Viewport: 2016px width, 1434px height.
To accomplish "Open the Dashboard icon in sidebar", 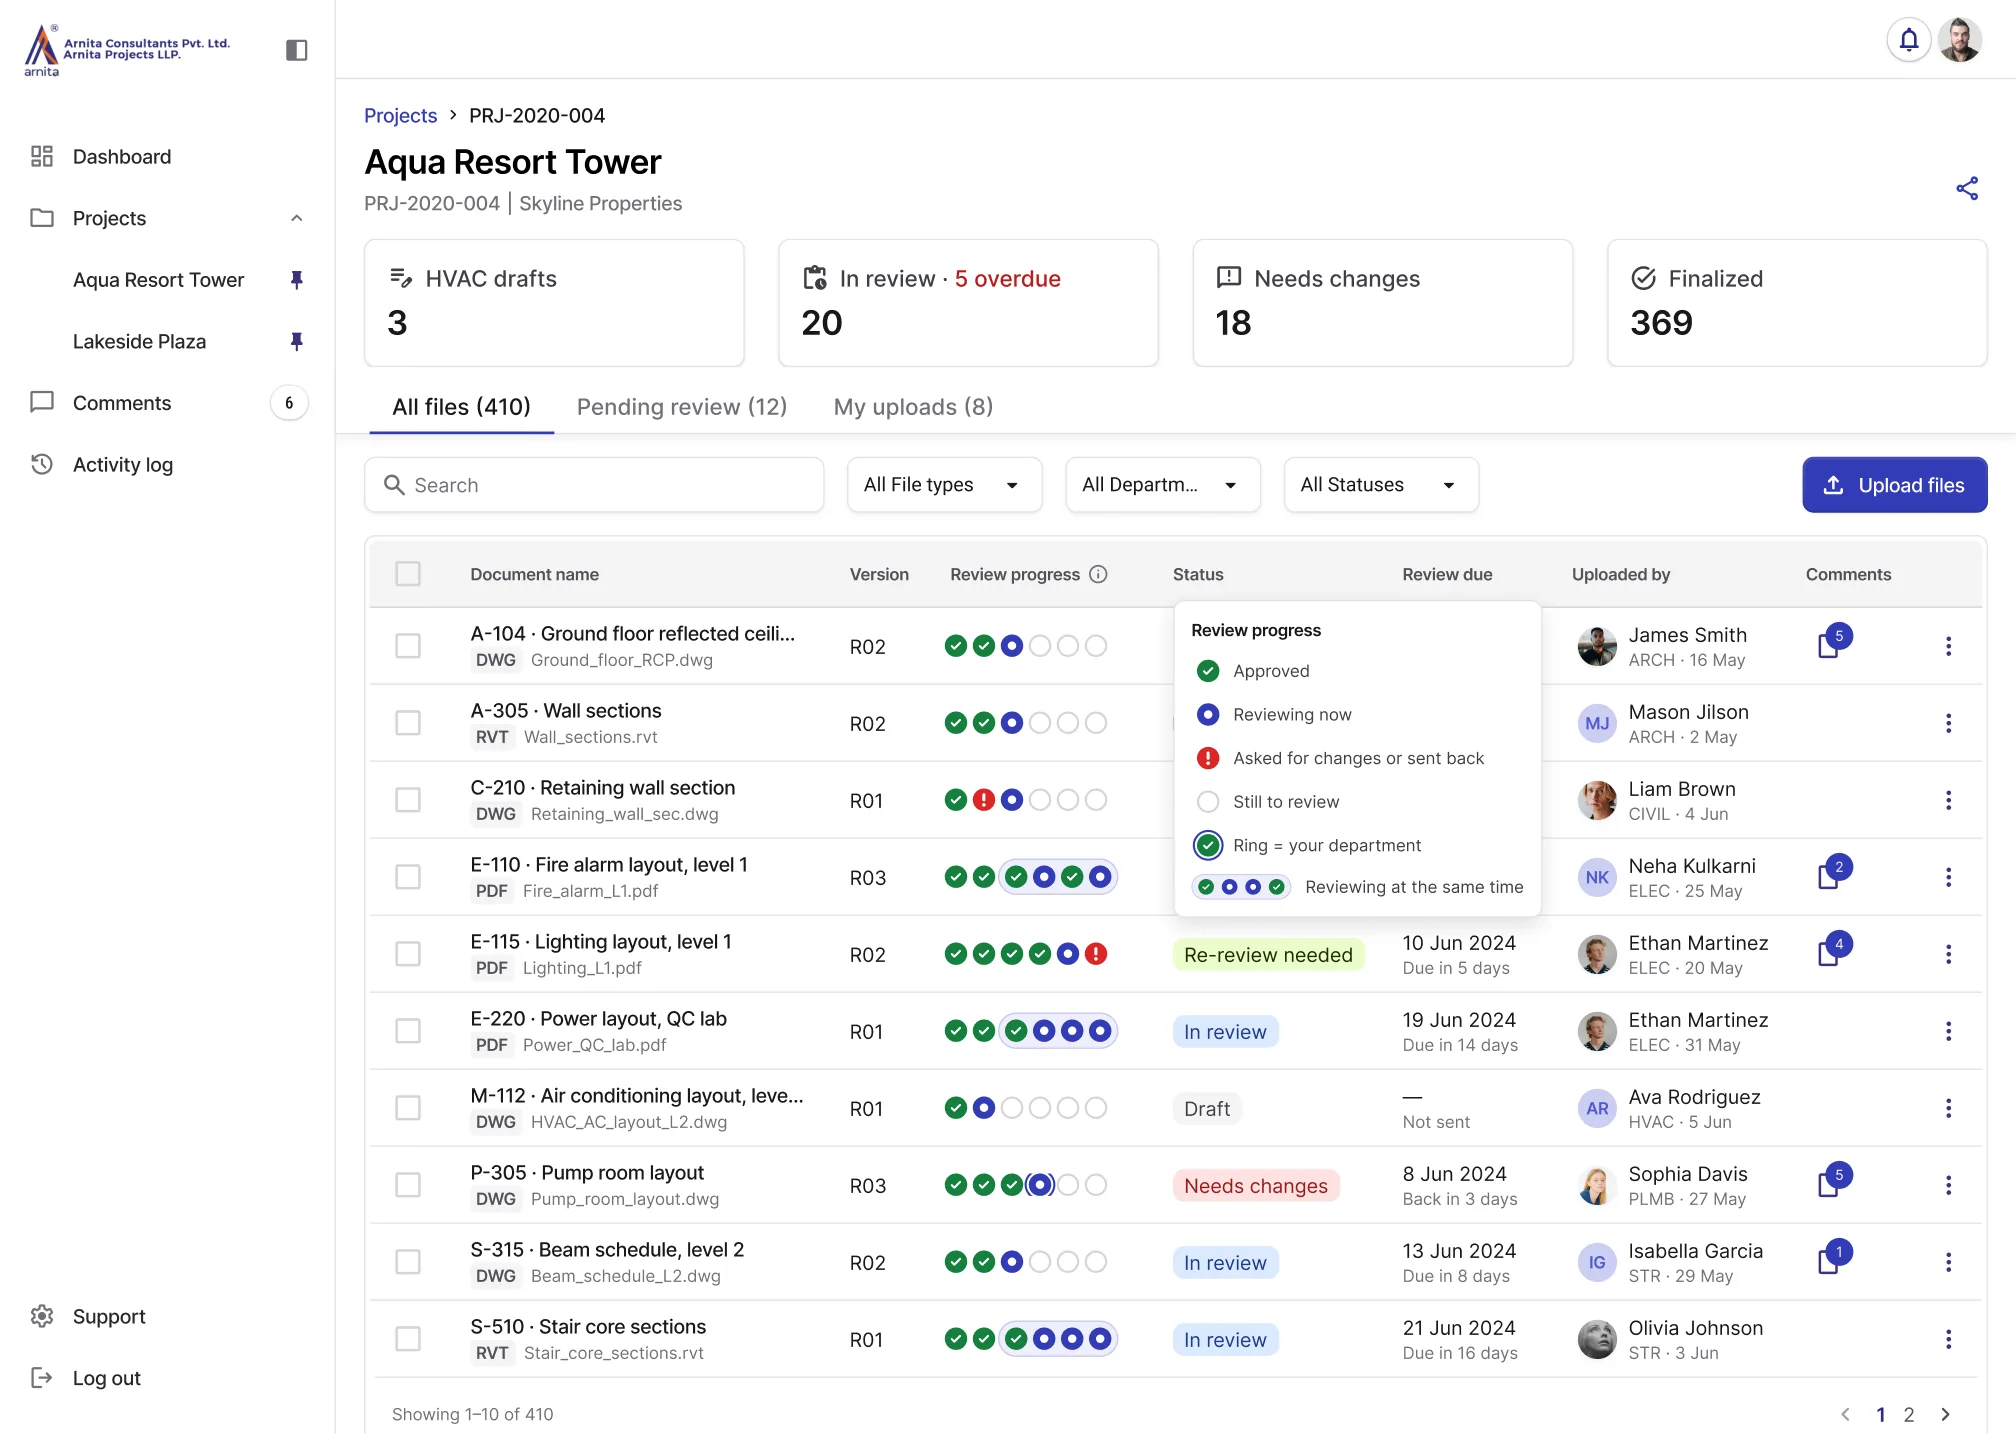I will tap(42, 157).
